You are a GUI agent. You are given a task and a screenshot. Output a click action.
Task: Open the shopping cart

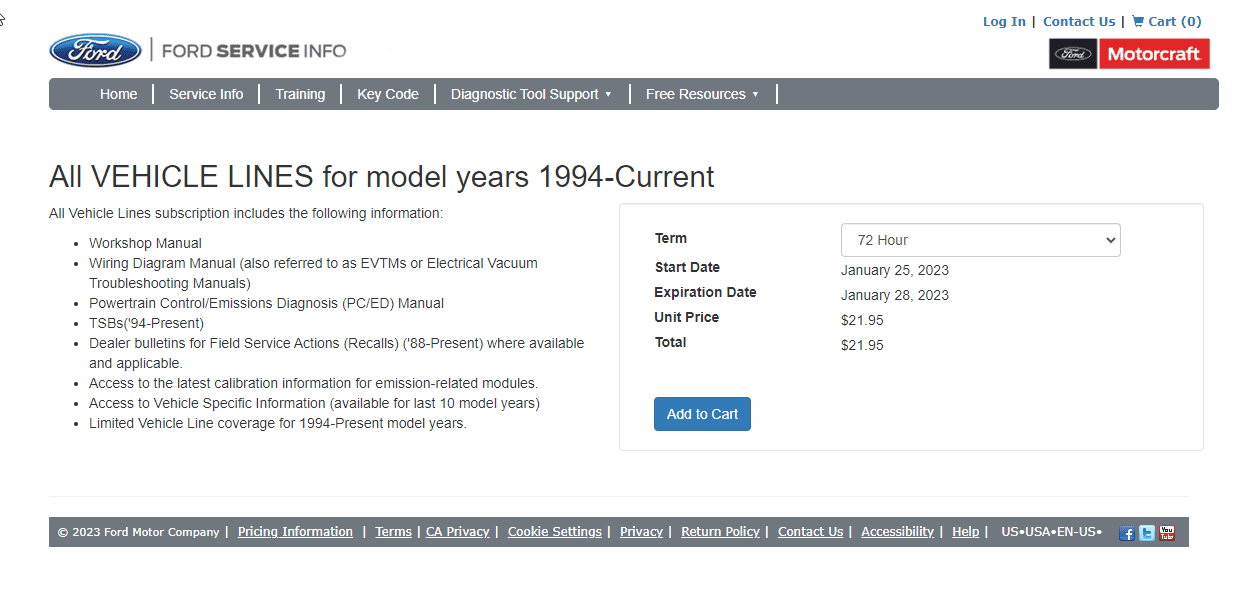pyautogui.click(x=1166, y=21)
